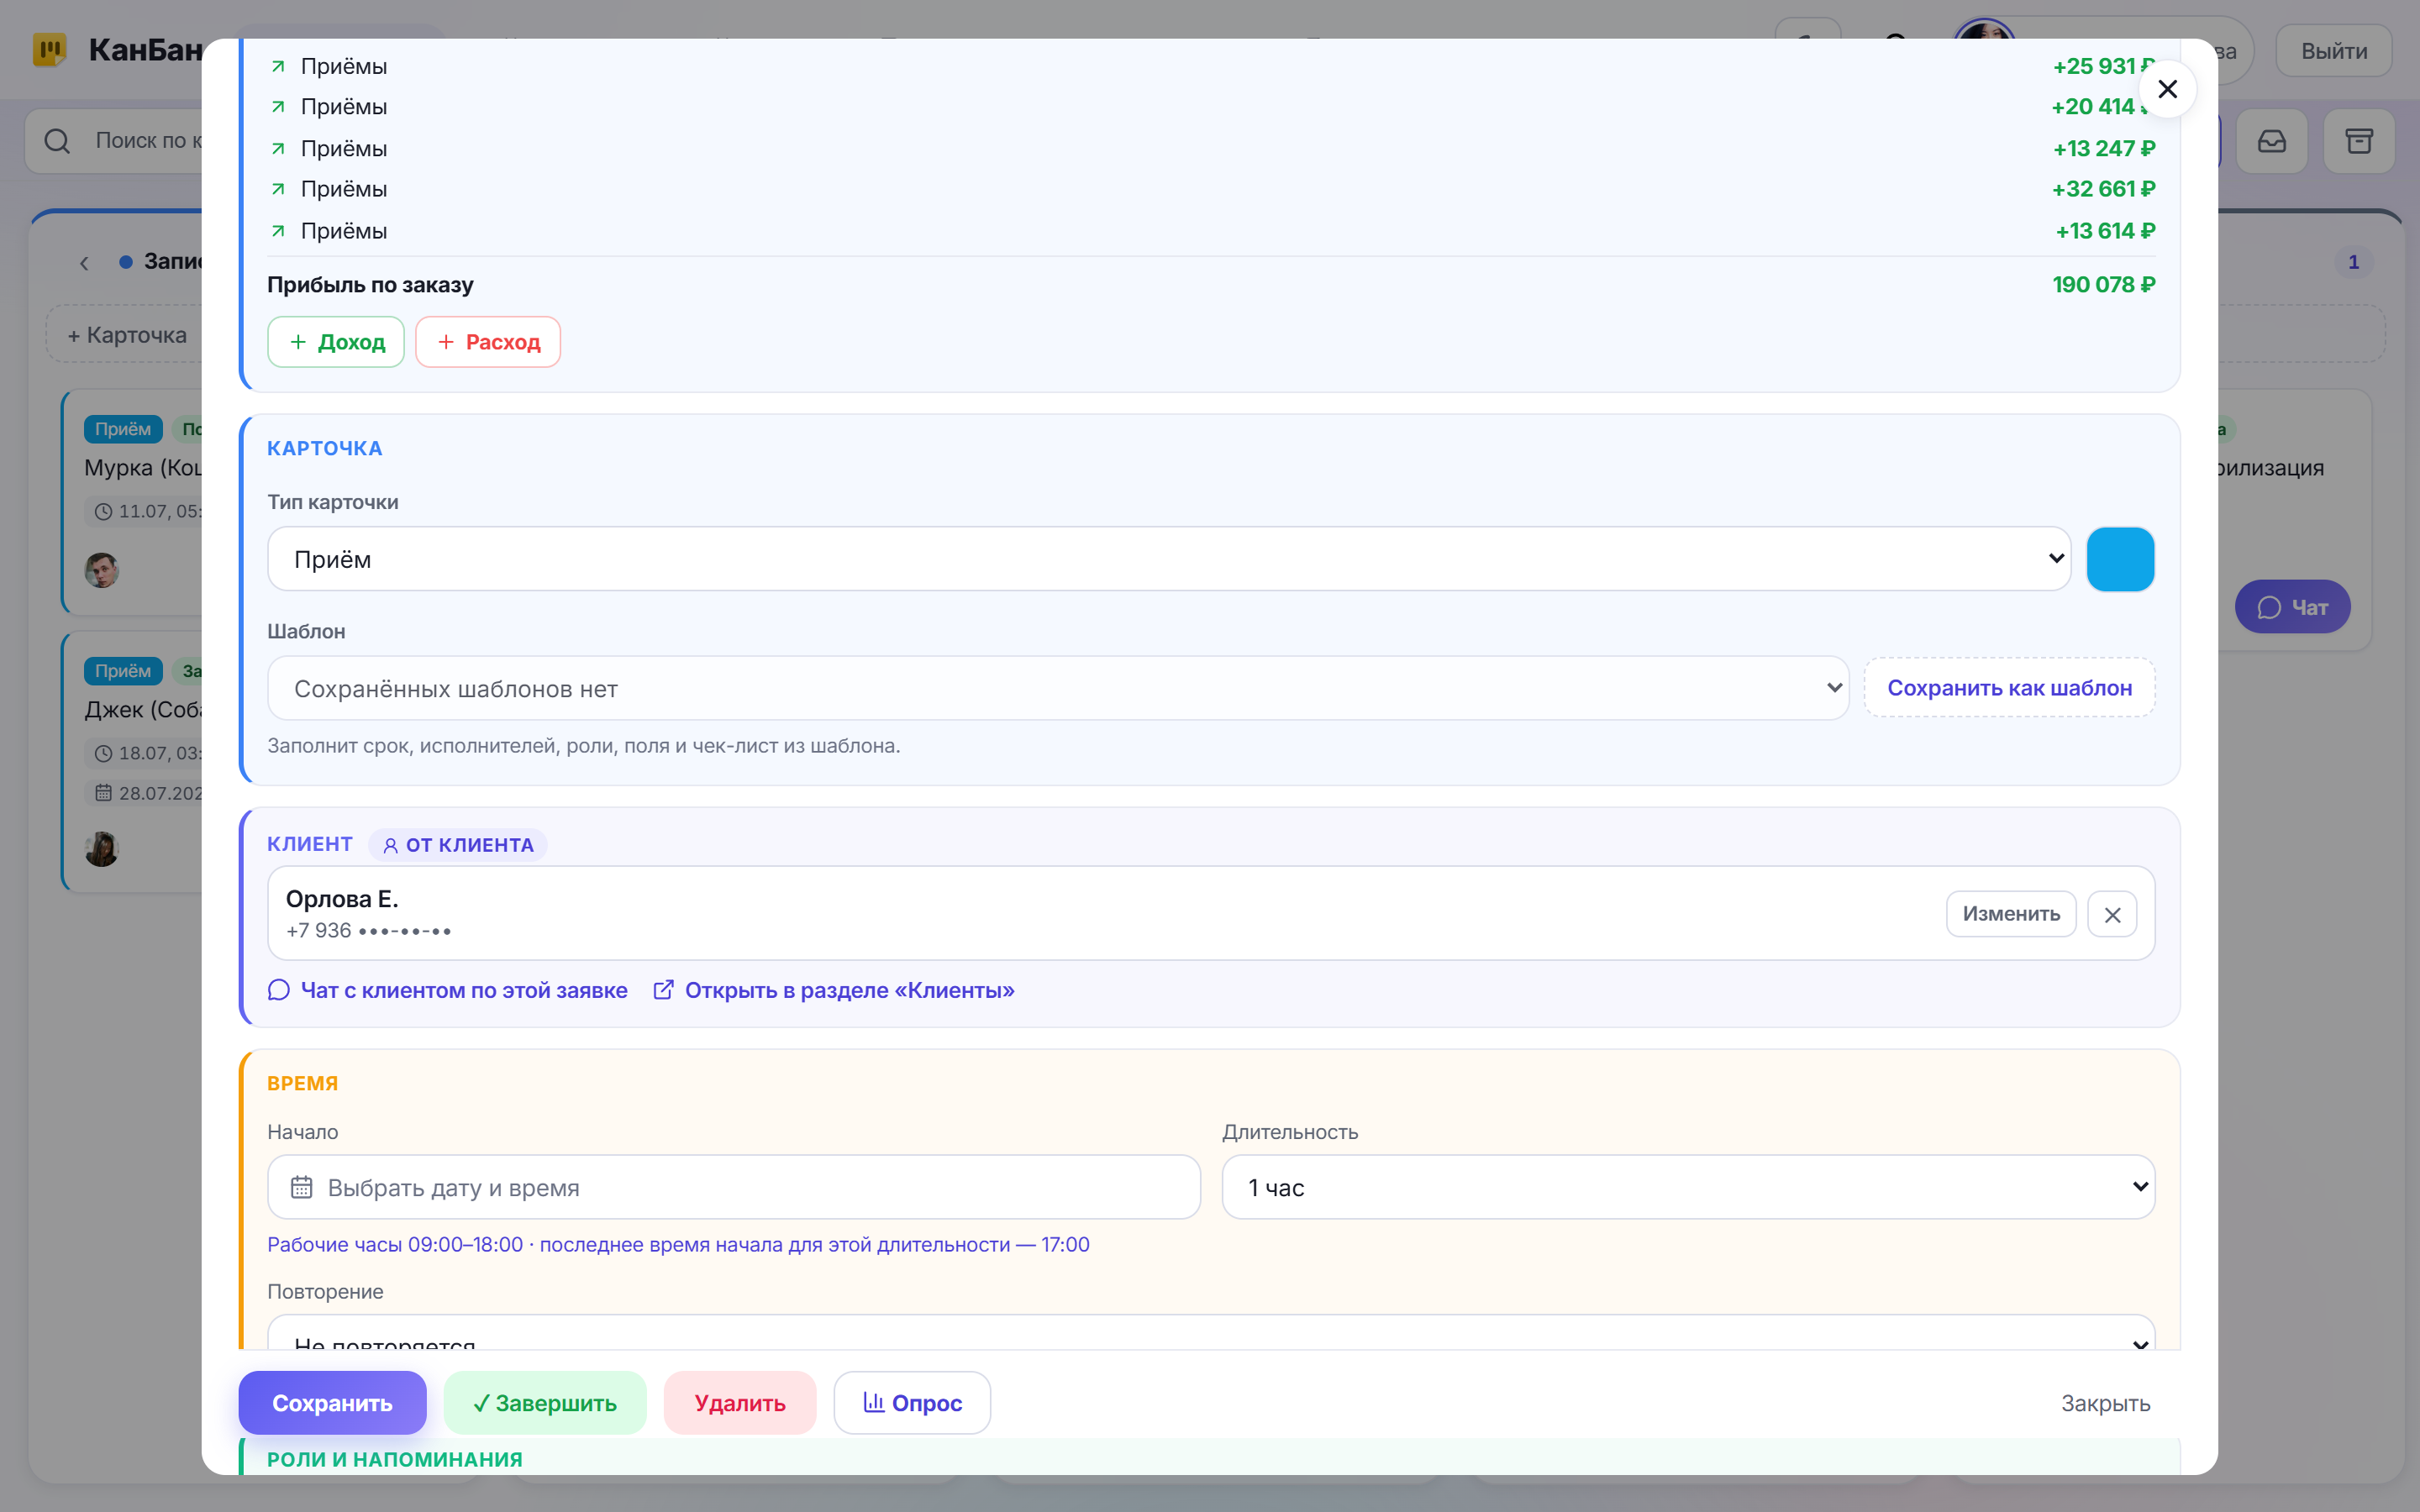
Task: Click the От клиента badge
Action: point(458,845)
